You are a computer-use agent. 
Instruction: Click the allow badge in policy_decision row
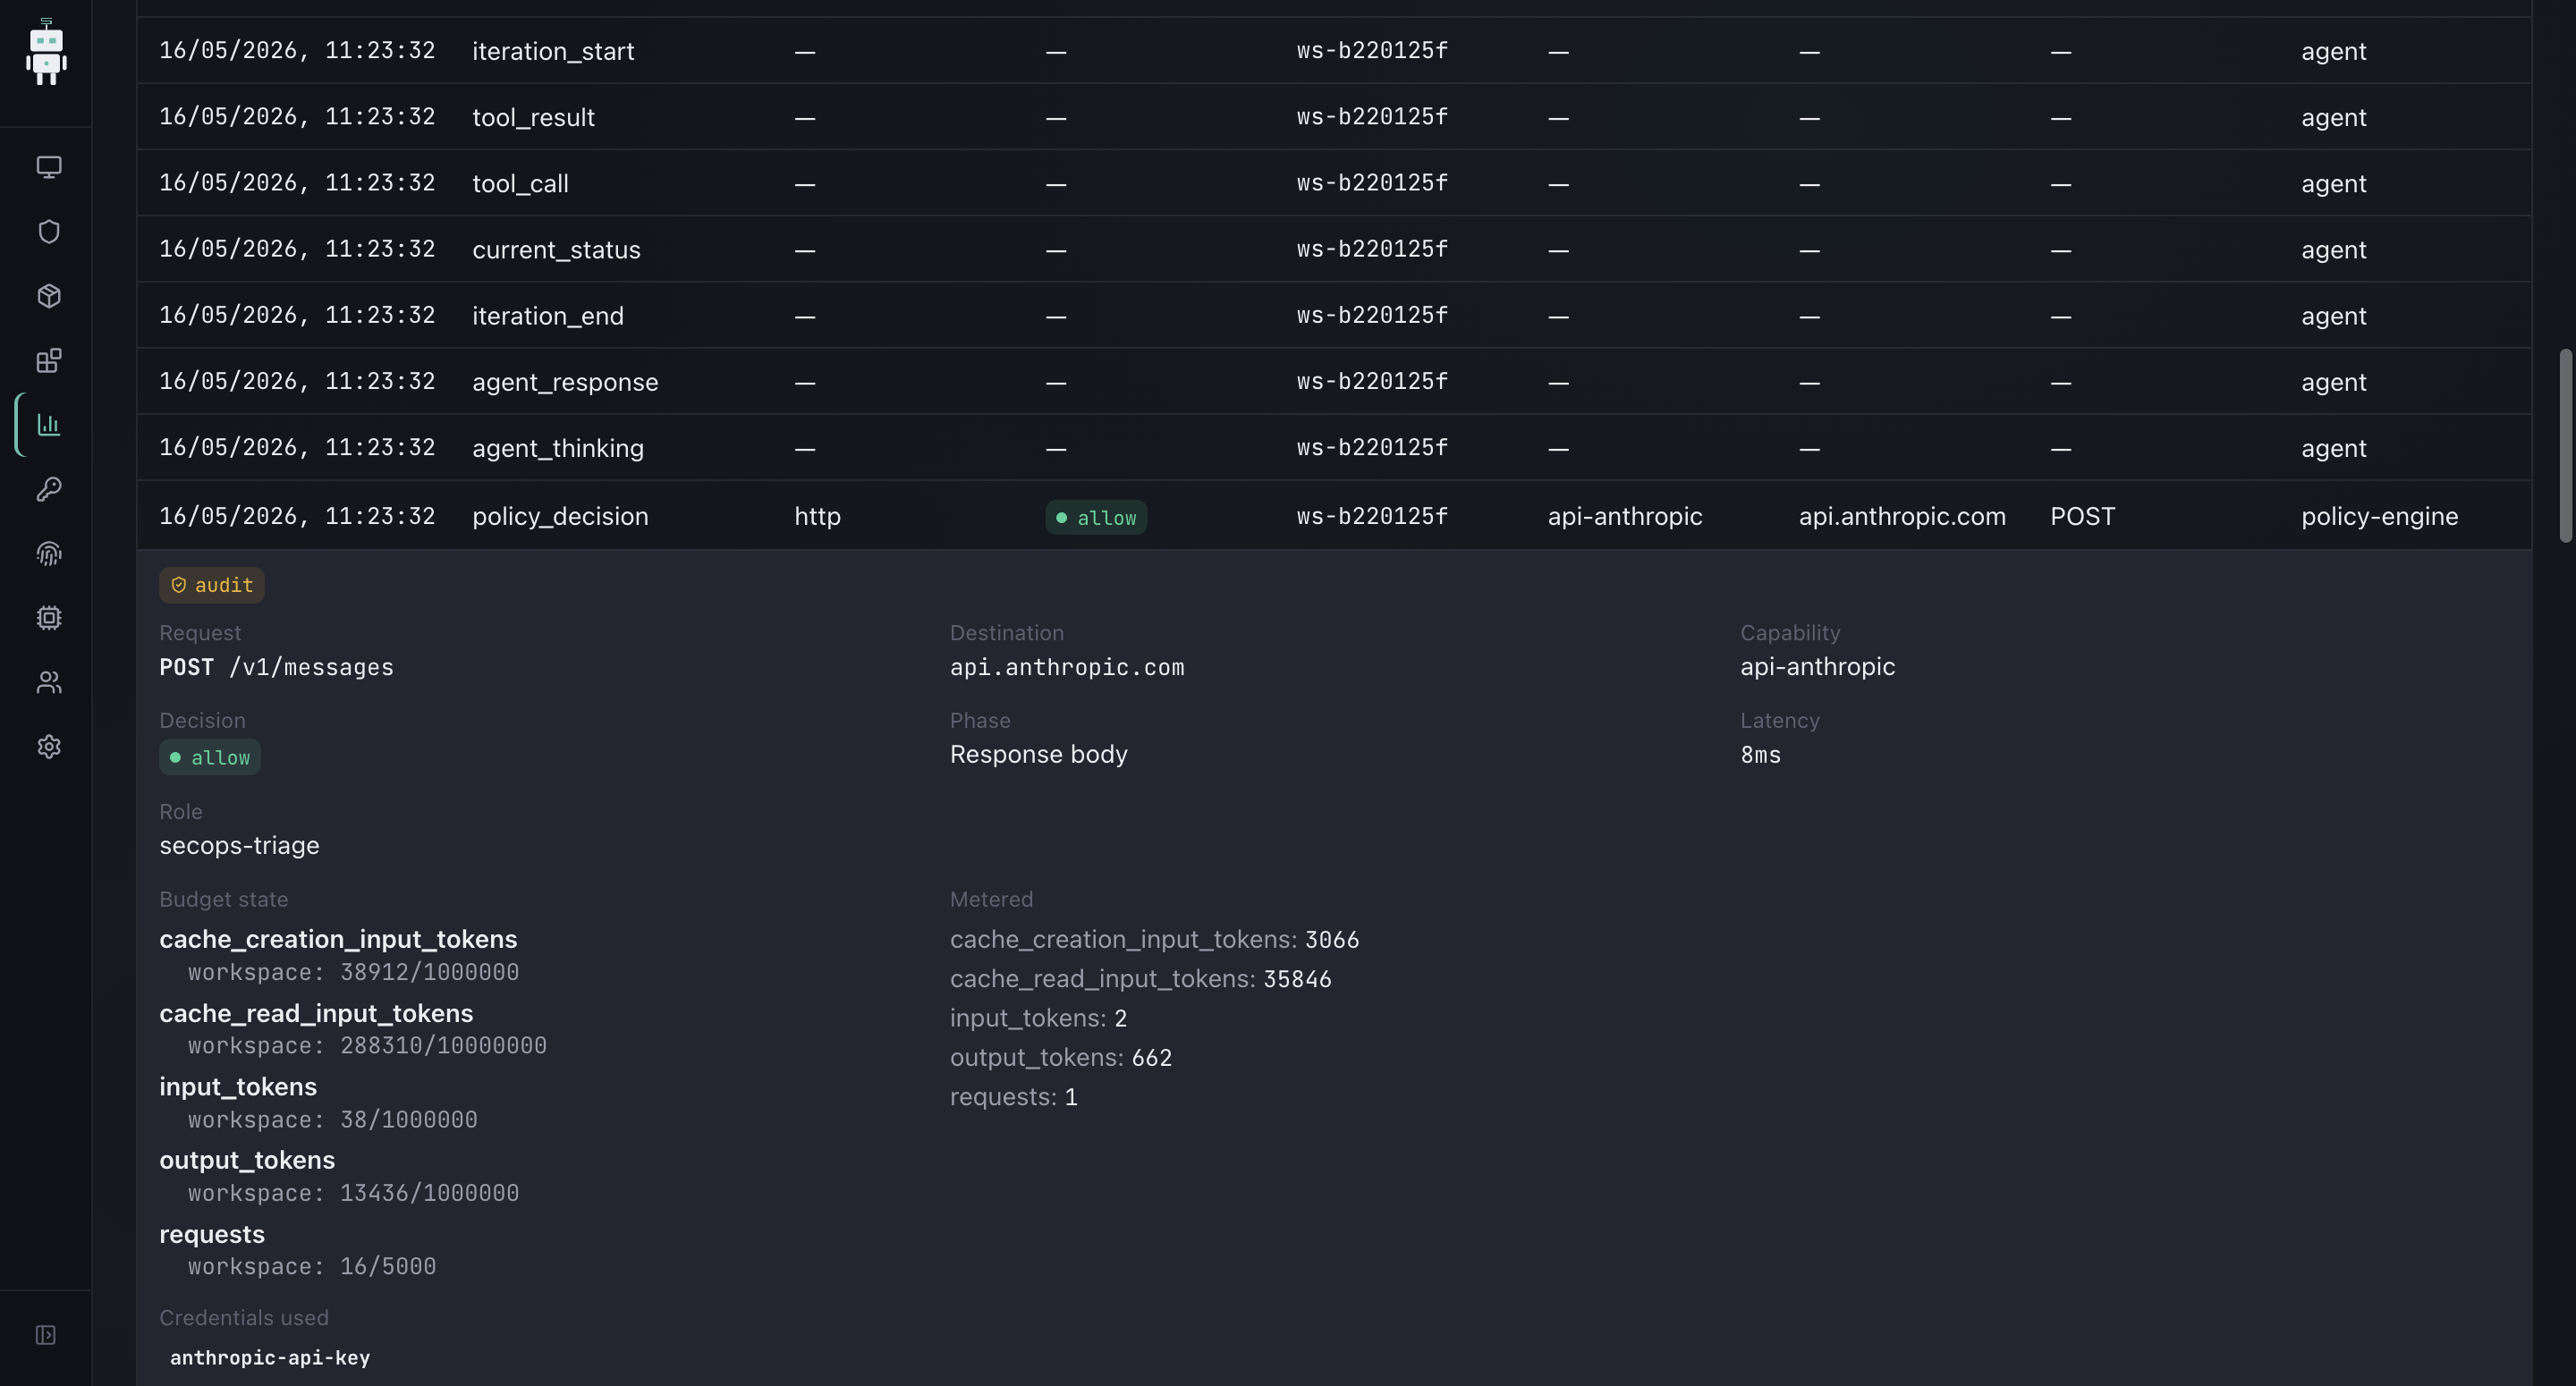coord(1096,517)
